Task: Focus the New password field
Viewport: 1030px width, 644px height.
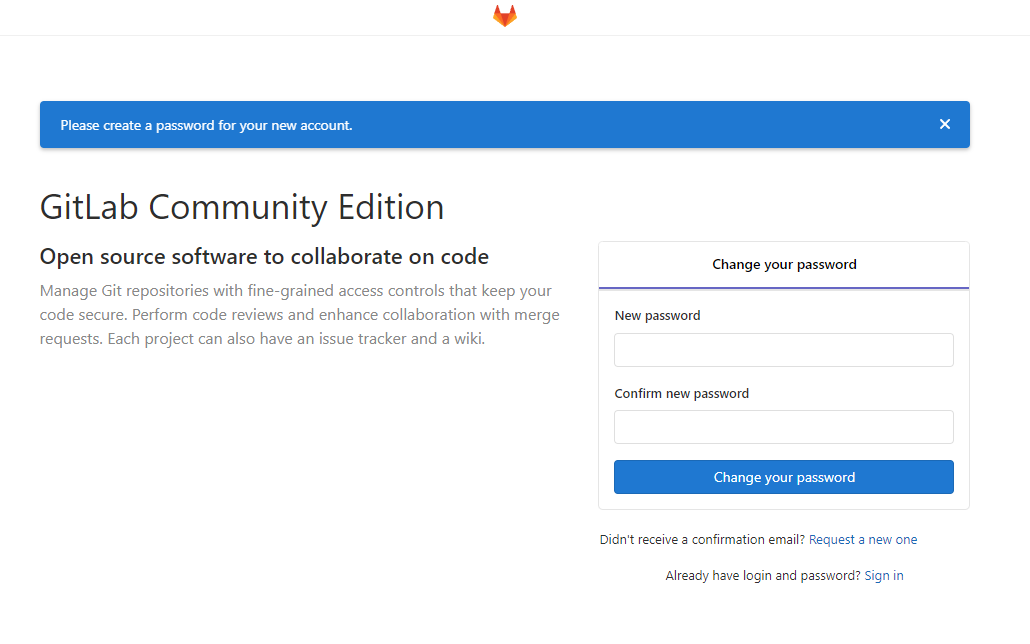Action: coord(784,350)
